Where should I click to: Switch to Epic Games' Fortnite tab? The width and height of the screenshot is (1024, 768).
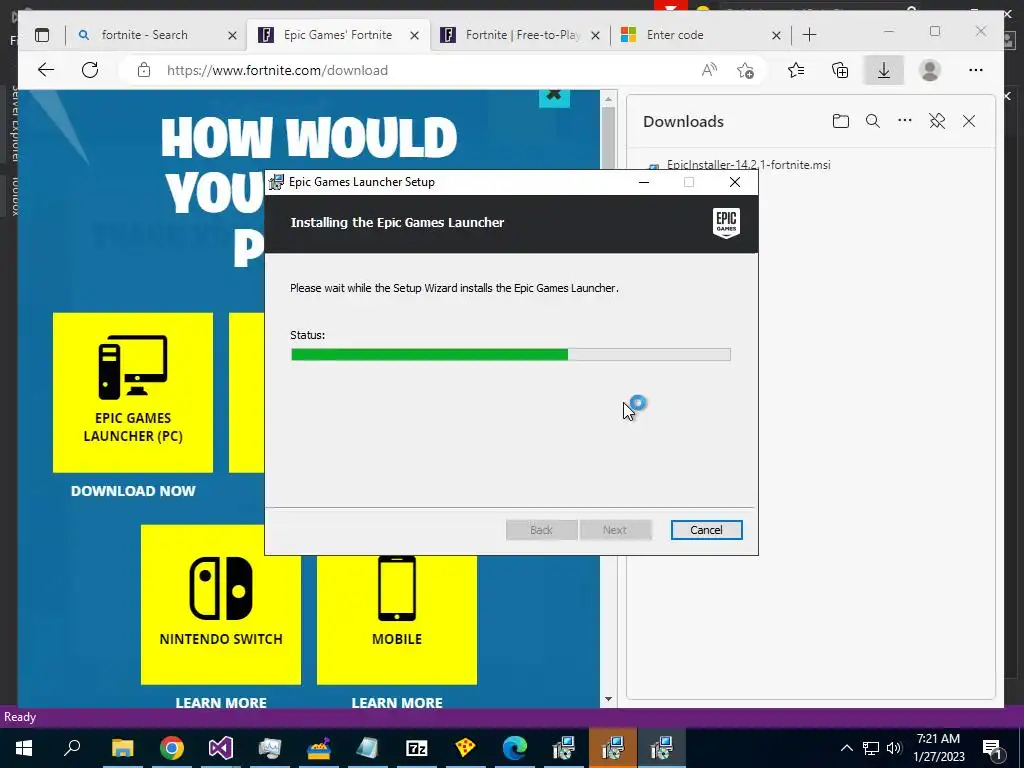click(338, 35)
